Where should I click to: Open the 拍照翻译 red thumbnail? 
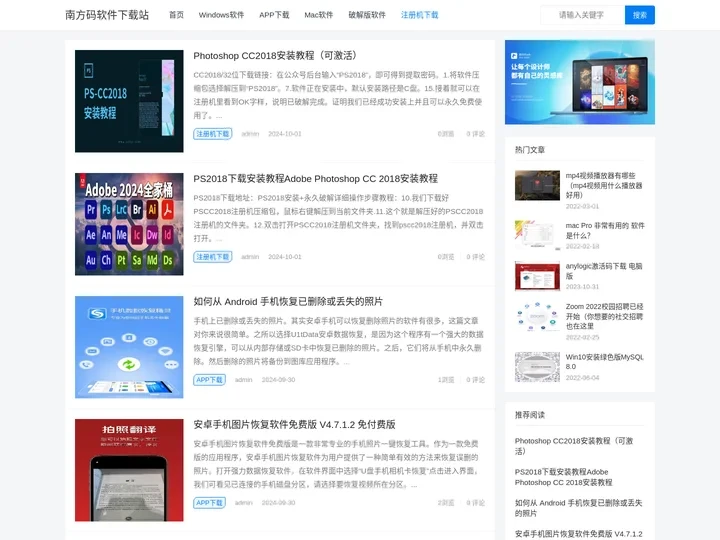tap(129, 470)
